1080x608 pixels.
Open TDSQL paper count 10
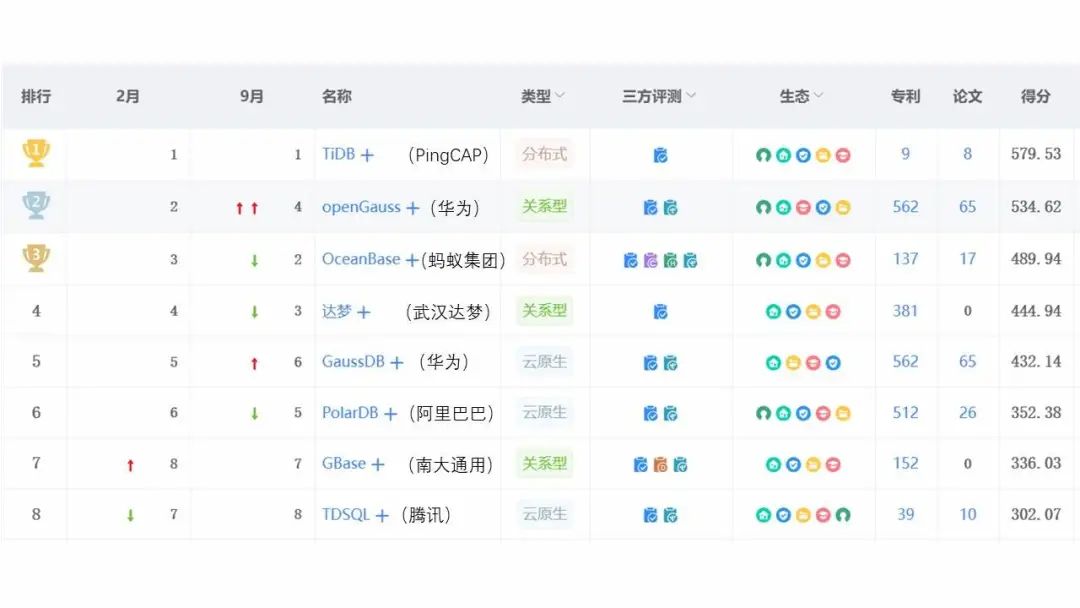click(x=967, y=514)
